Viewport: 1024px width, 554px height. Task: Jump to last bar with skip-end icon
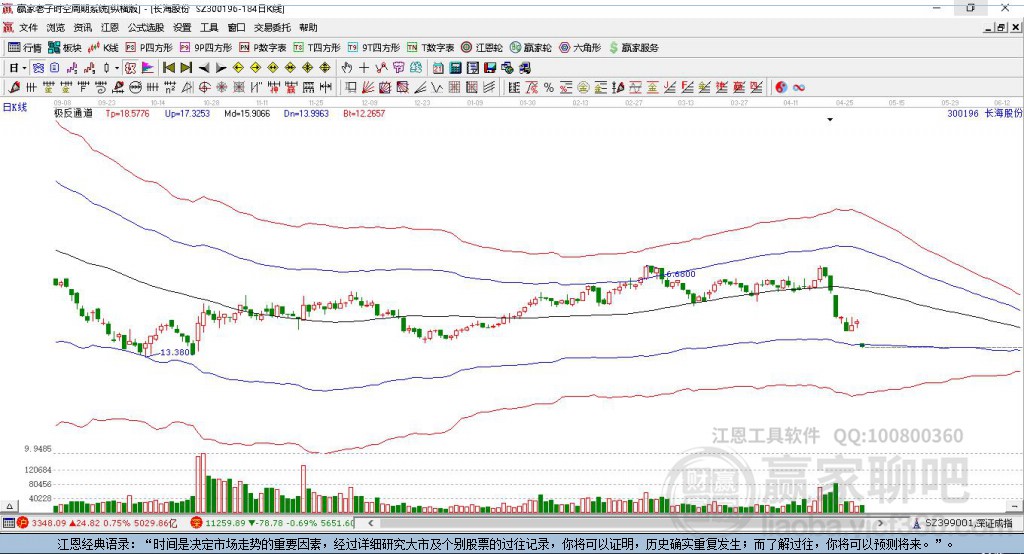click(186, 68)
